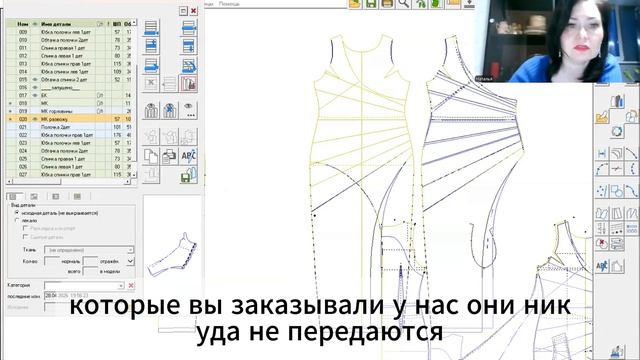Image resolution: width=640 pixels, height=360 pixels.
Task: Click the eye with ellipsis visibility options button
Action: [189, 111]
